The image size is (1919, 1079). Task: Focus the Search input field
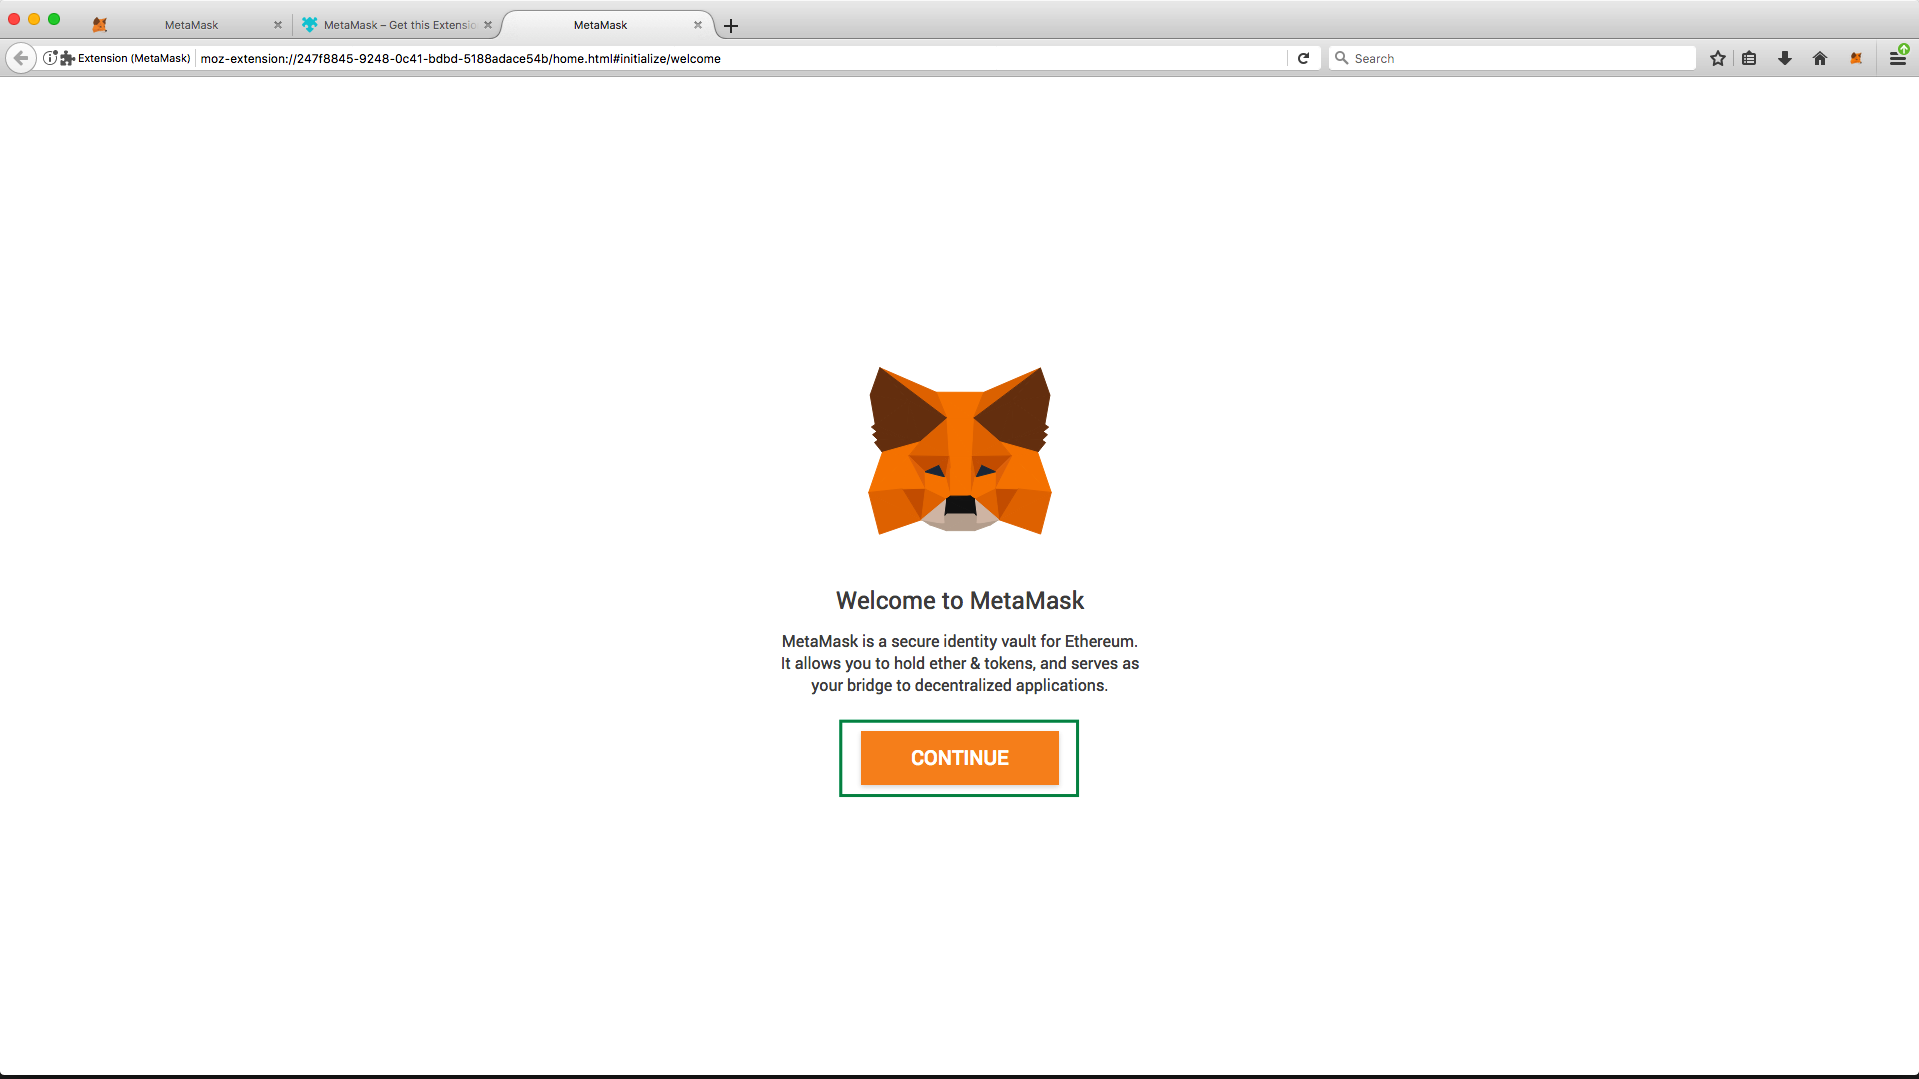point(1512,58)
